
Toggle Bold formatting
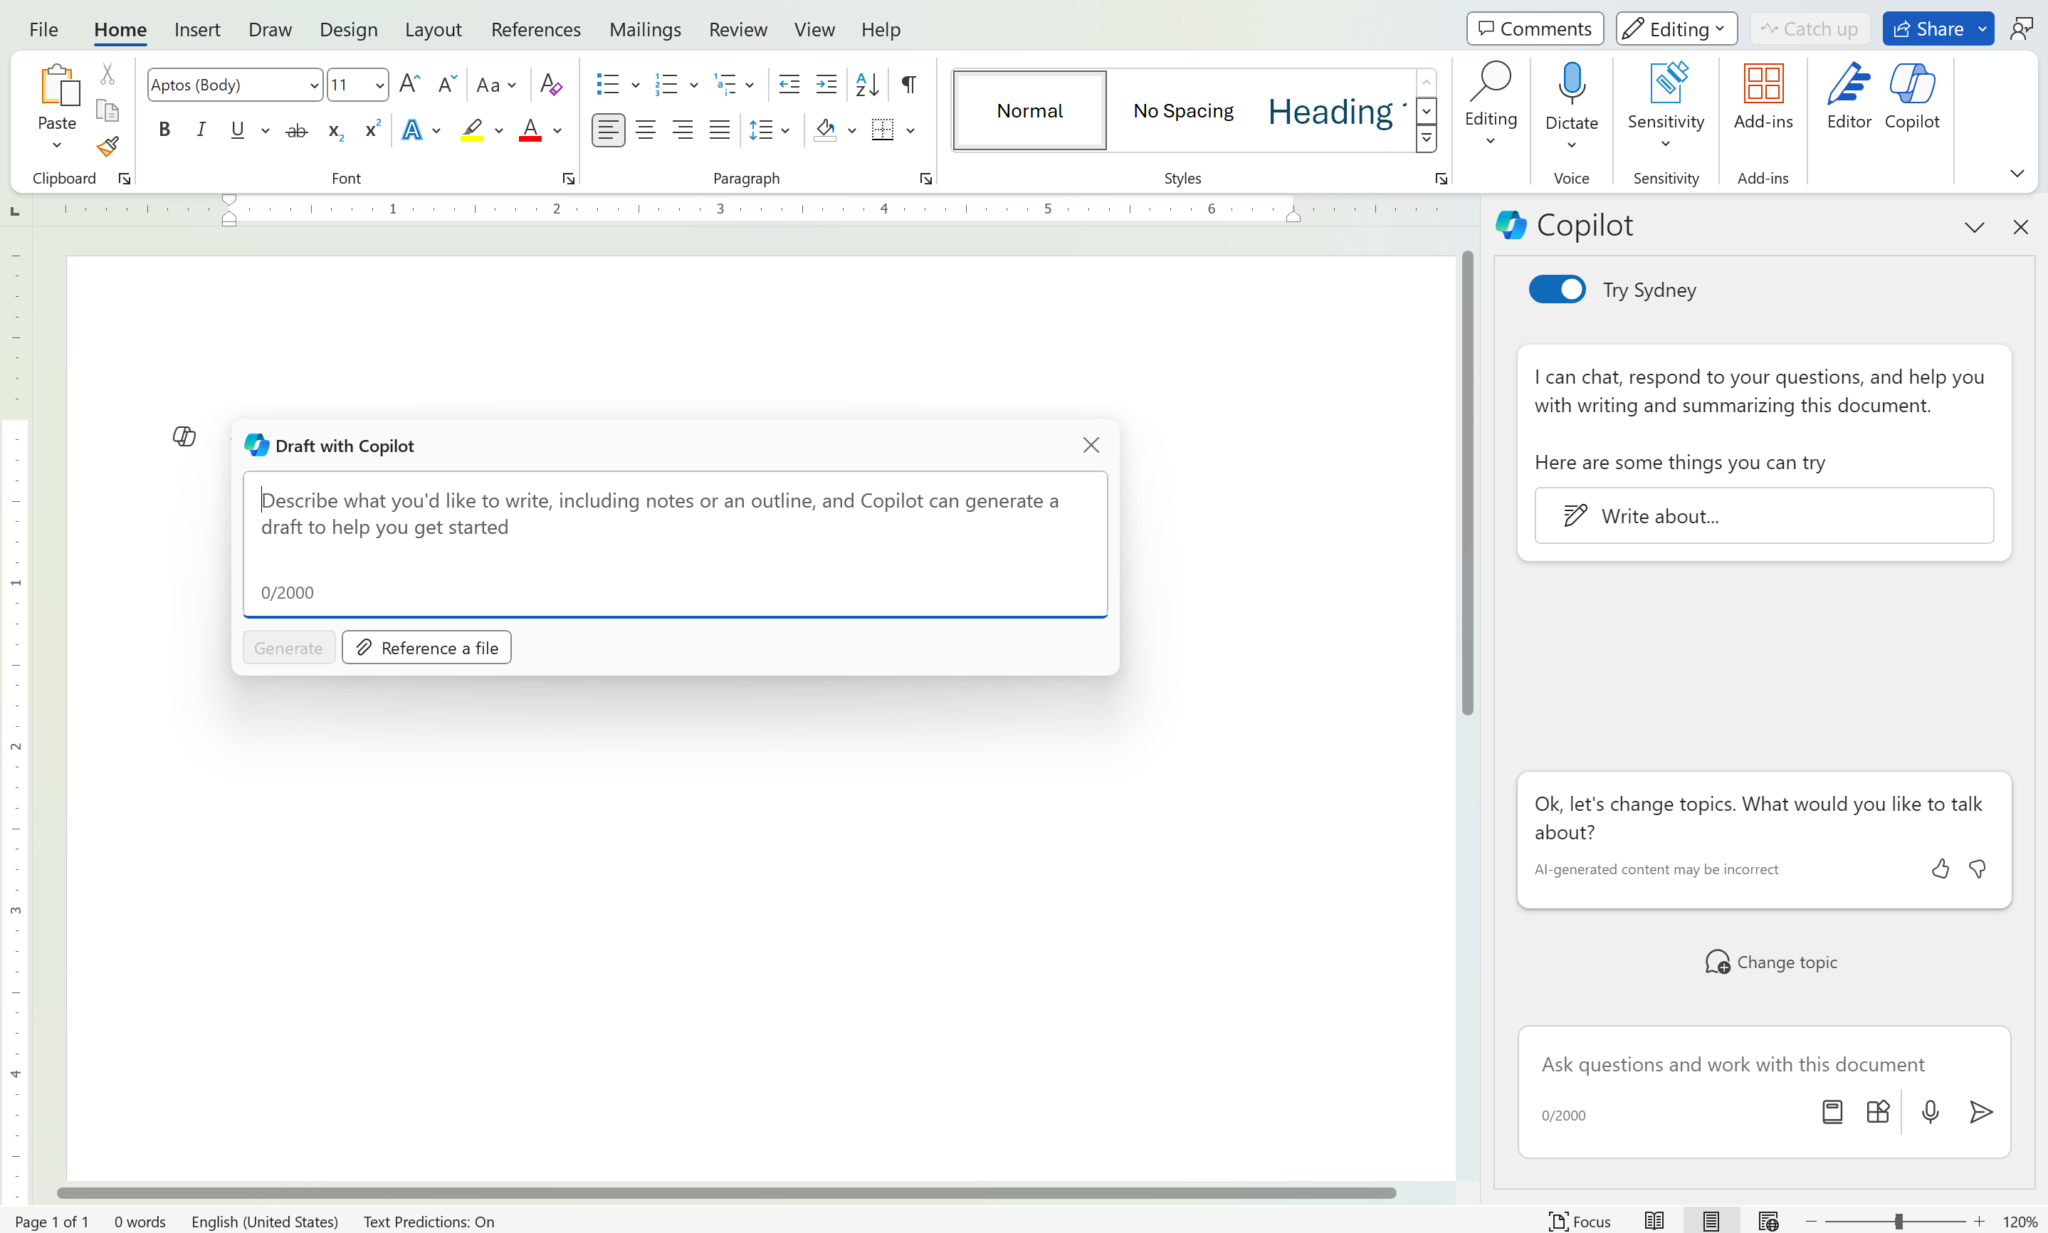(x=164, y=129)
